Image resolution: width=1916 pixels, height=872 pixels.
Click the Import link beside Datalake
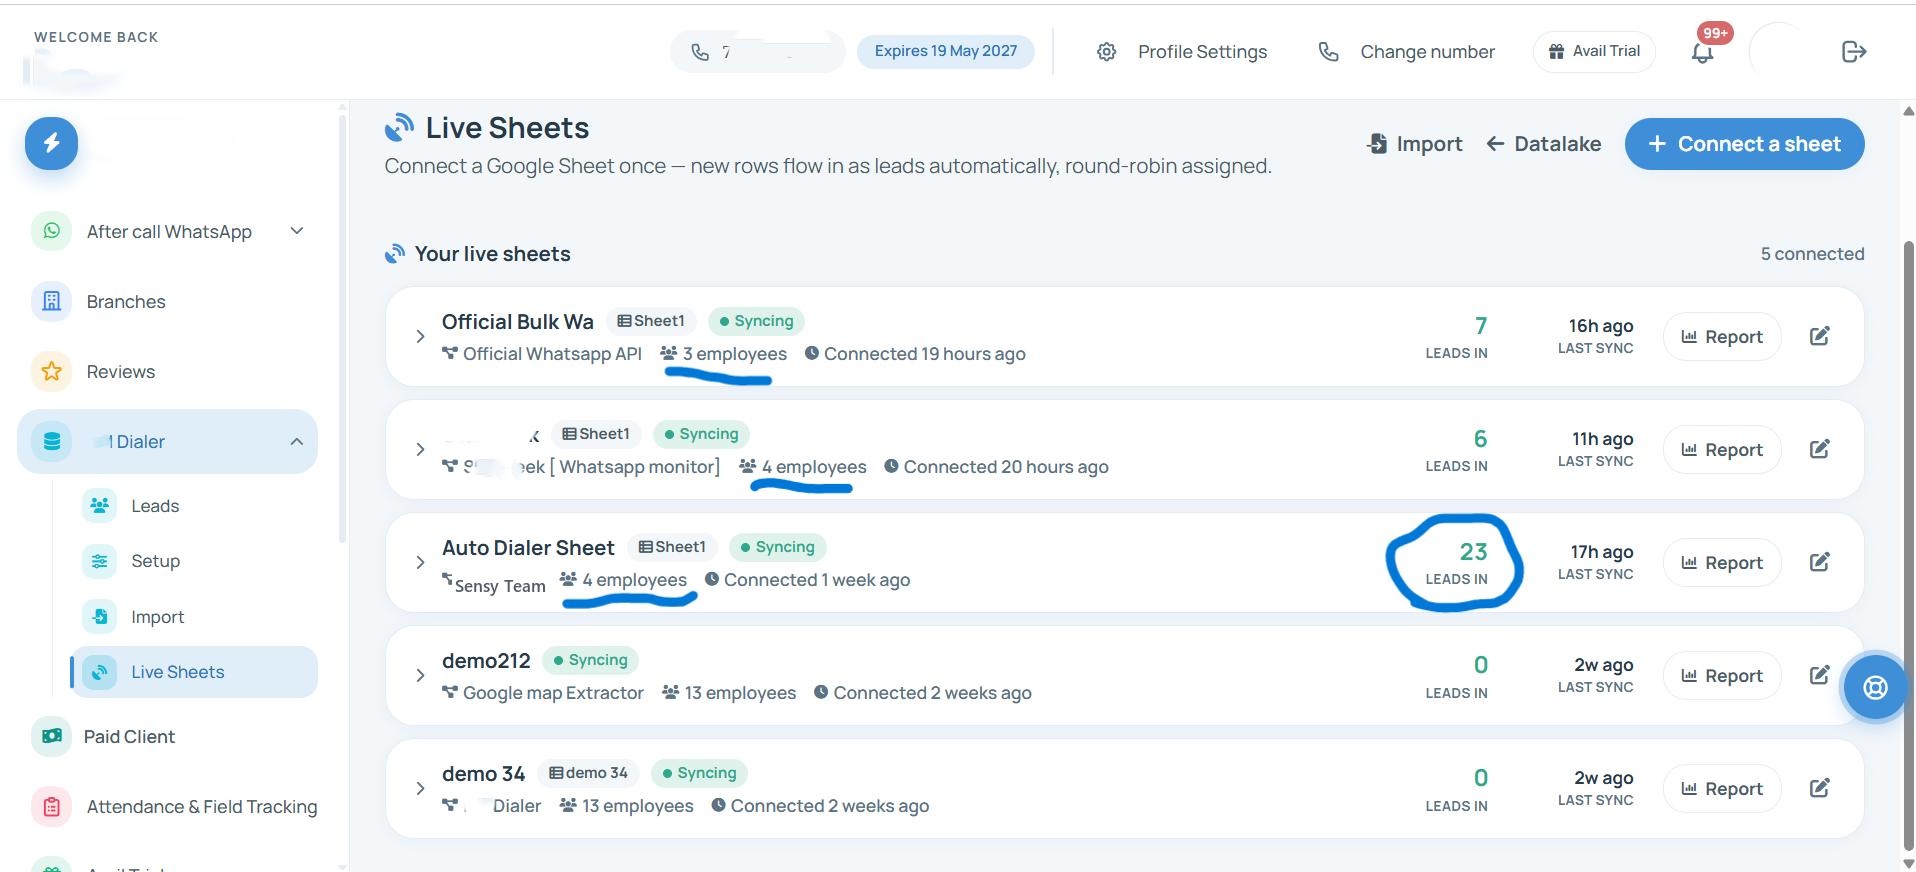click(x=1415, y=144)
